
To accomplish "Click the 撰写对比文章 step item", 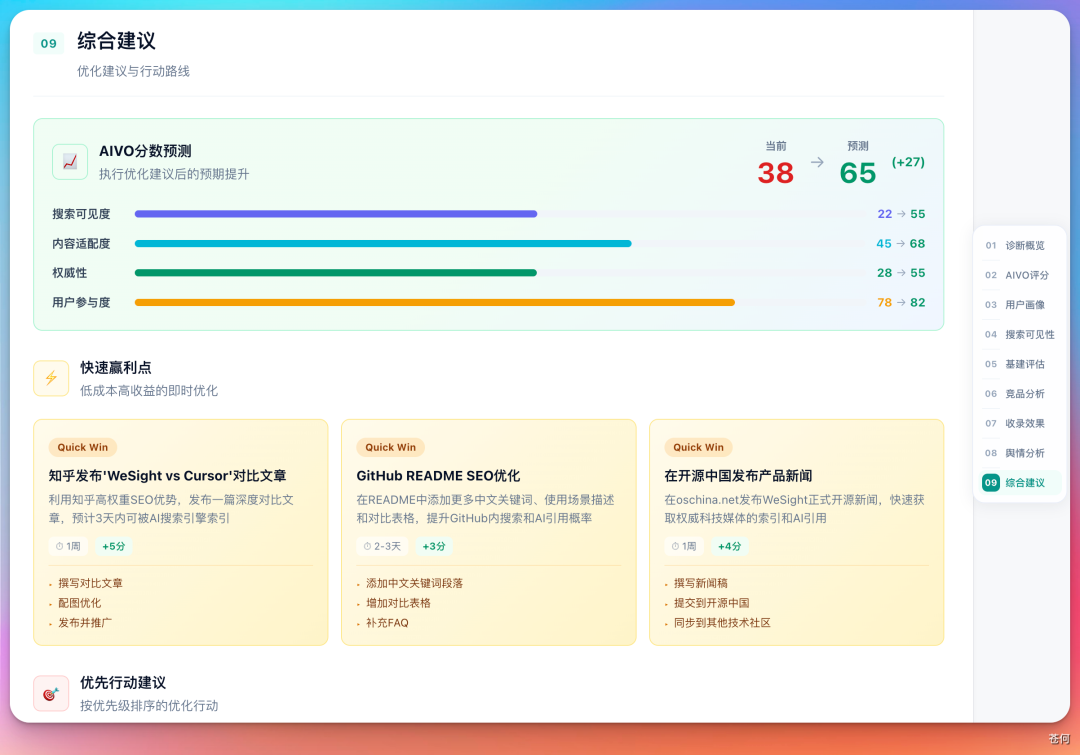I will (x=90, y=583).
